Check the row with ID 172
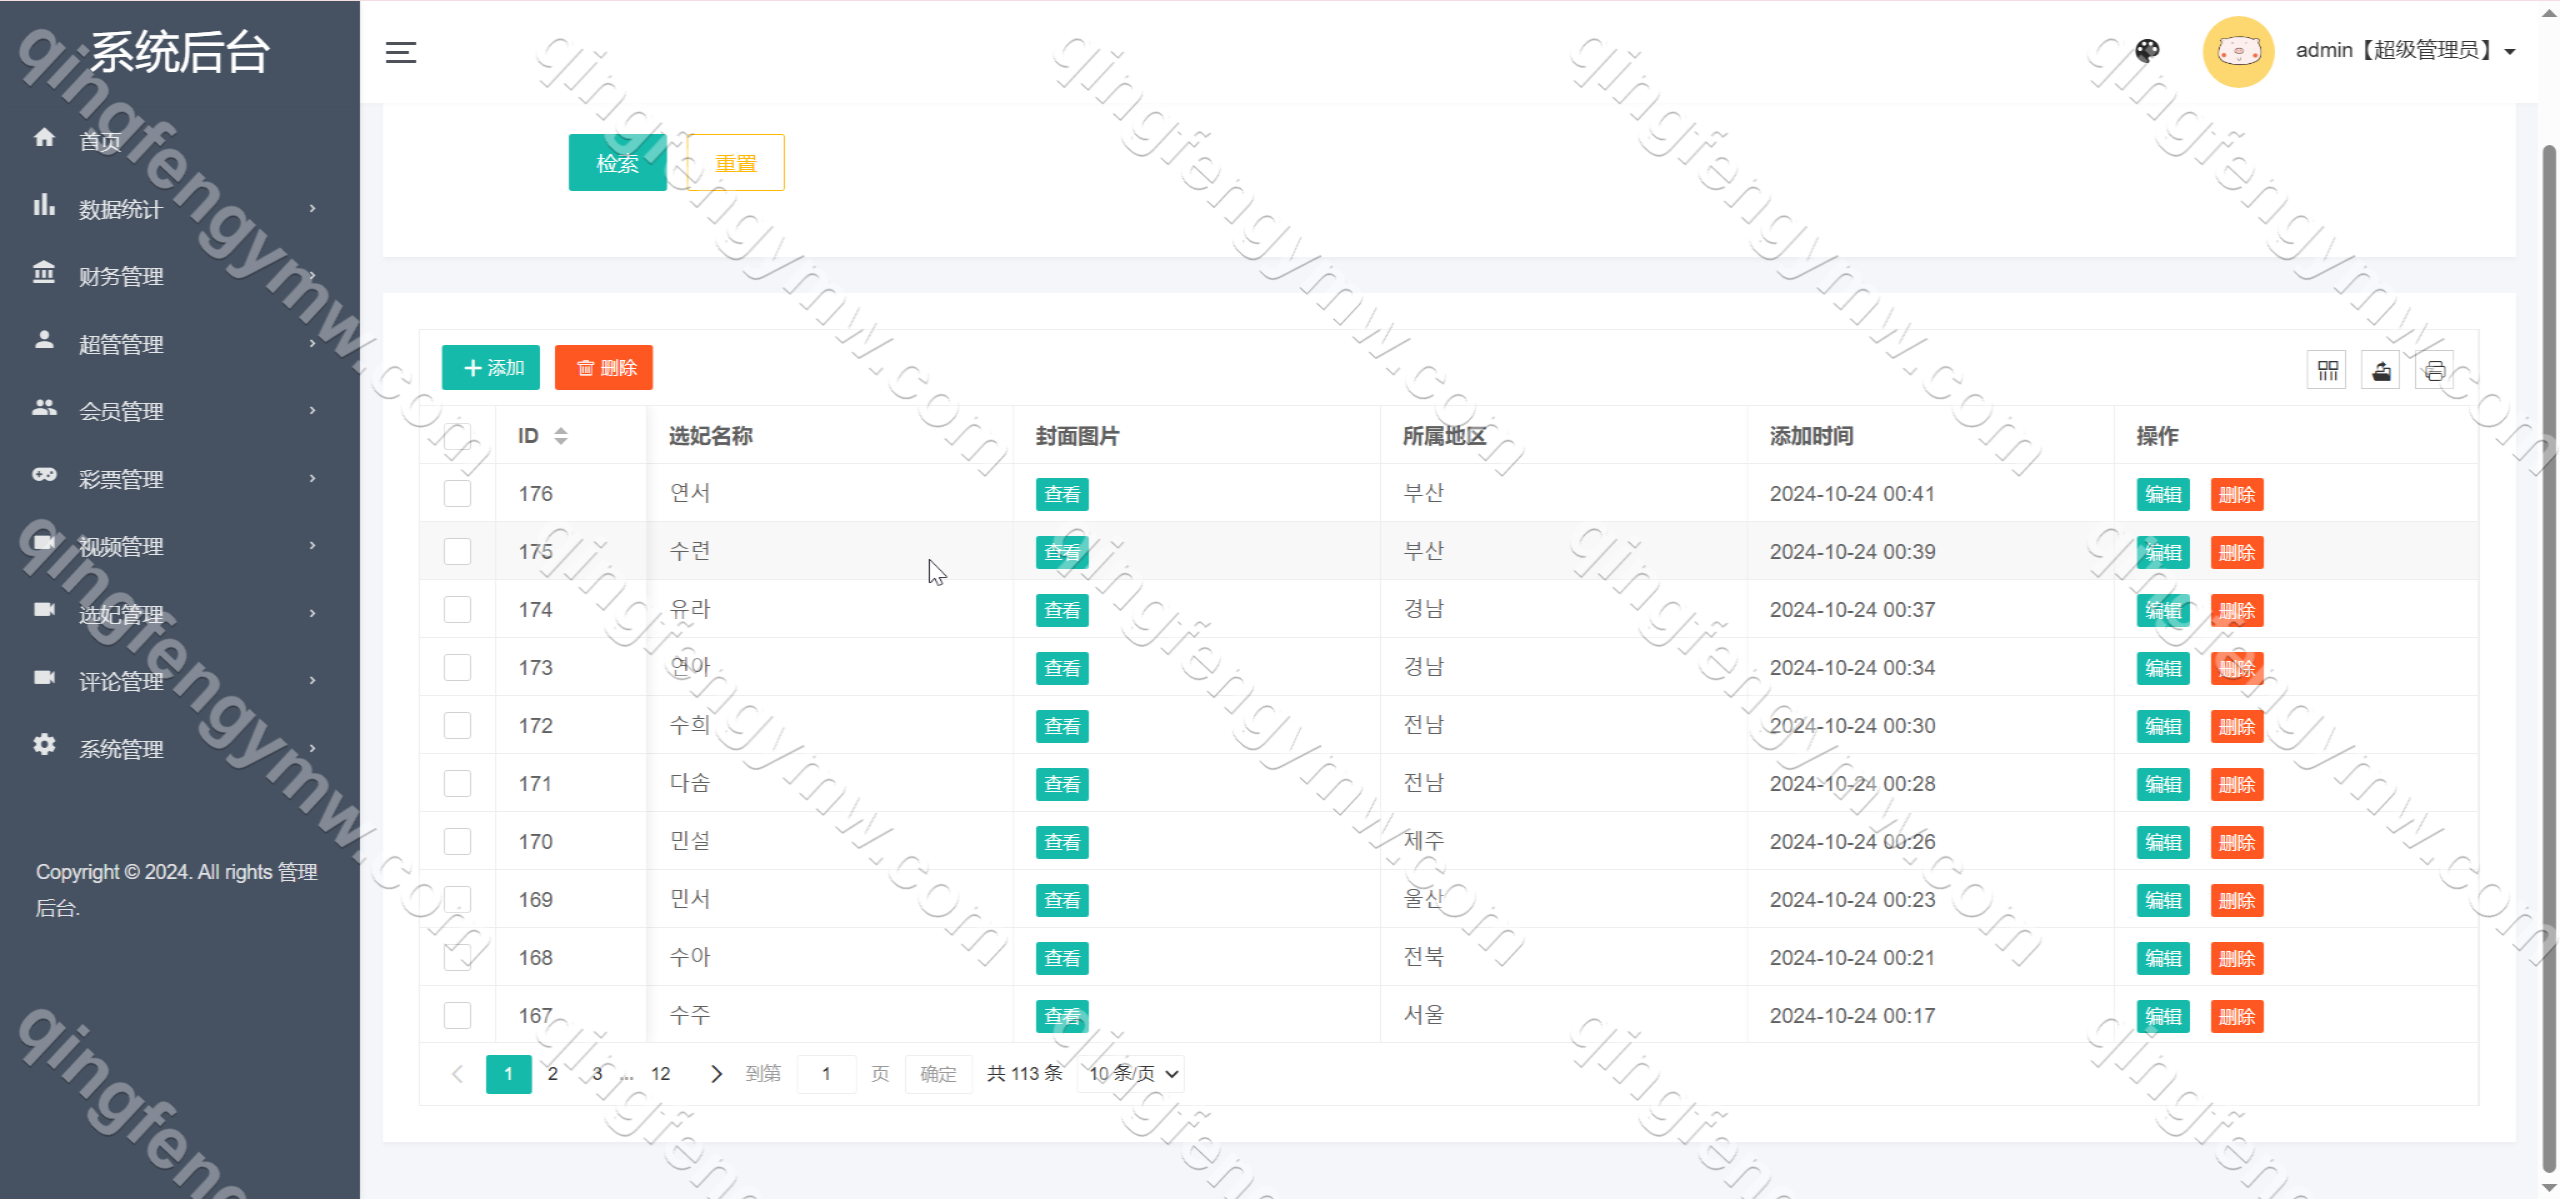 [457, 726]
